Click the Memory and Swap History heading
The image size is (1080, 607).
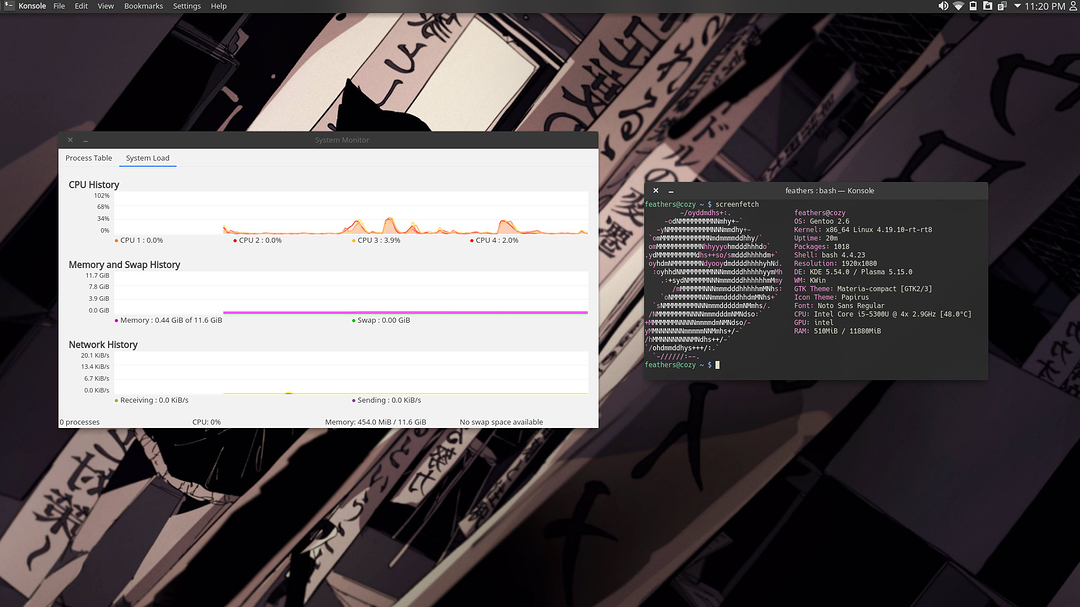(124, 265)
